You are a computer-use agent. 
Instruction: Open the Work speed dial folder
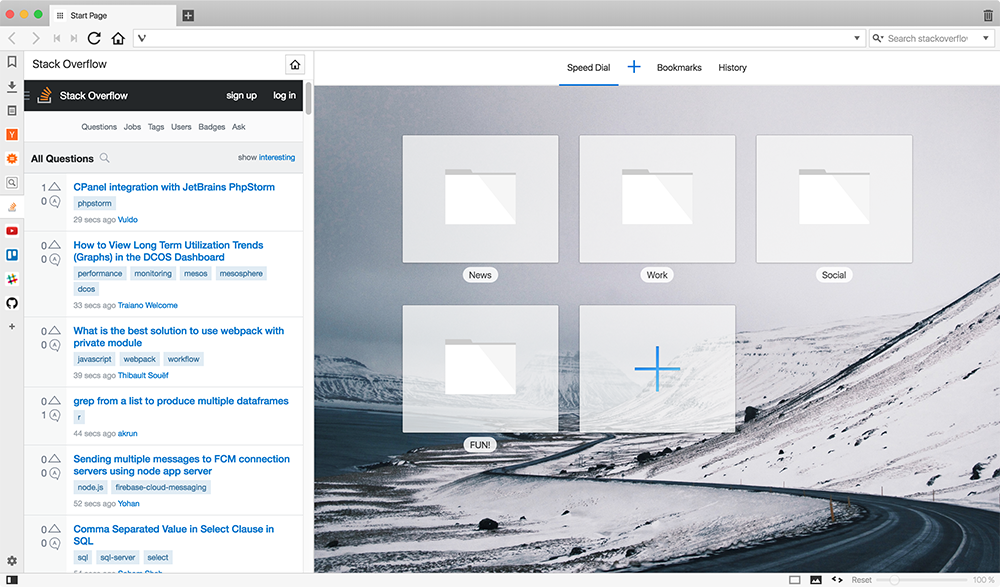(x=657, y=199)
